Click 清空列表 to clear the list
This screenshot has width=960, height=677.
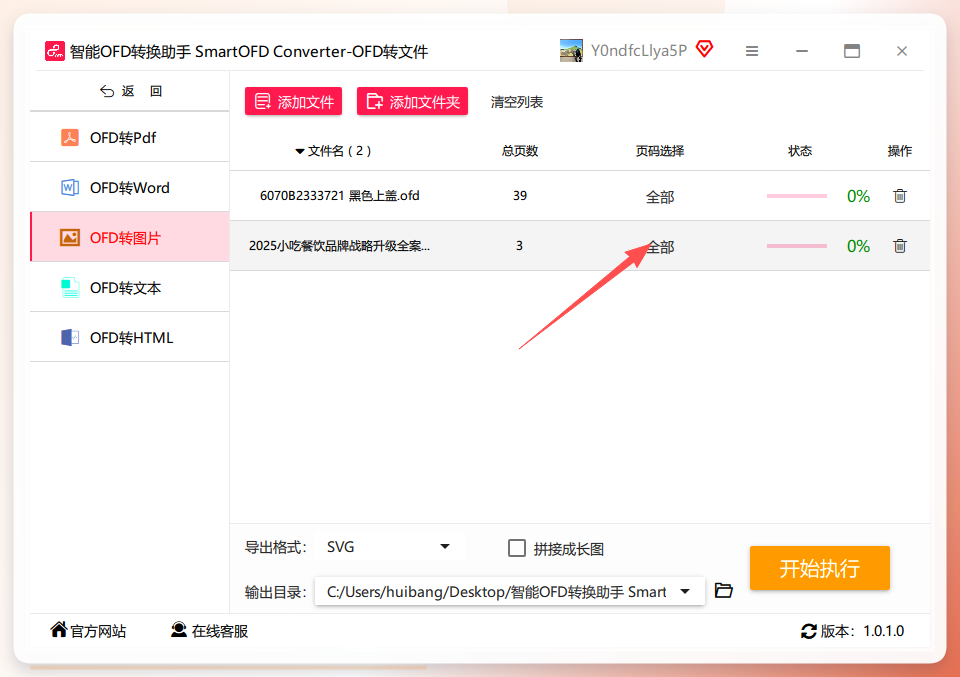pyautogui.click(x=517, y=102)
